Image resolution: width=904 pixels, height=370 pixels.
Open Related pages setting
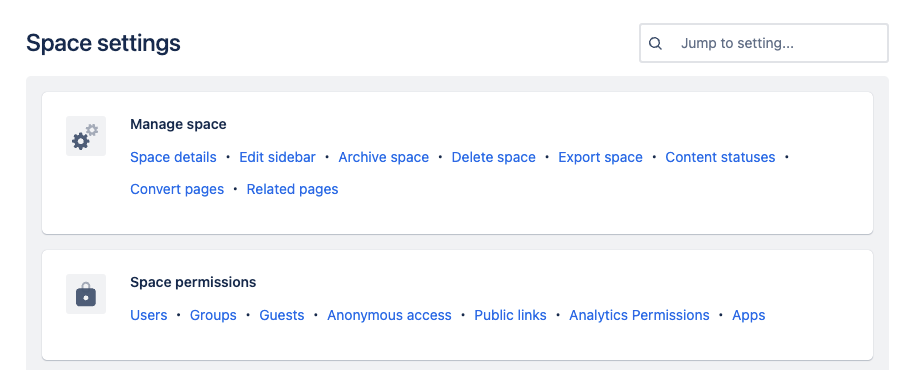click(292, 189)
